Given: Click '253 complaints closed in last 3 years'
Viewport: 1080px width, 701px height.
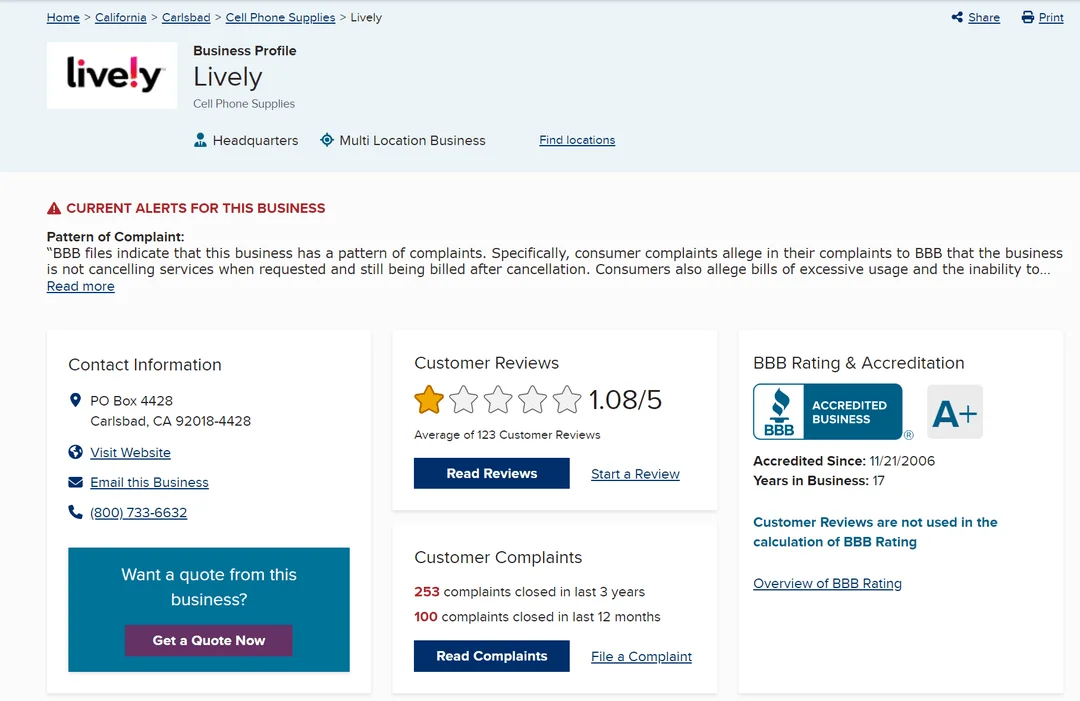Looking at the screenshot, I should (529, 592).
